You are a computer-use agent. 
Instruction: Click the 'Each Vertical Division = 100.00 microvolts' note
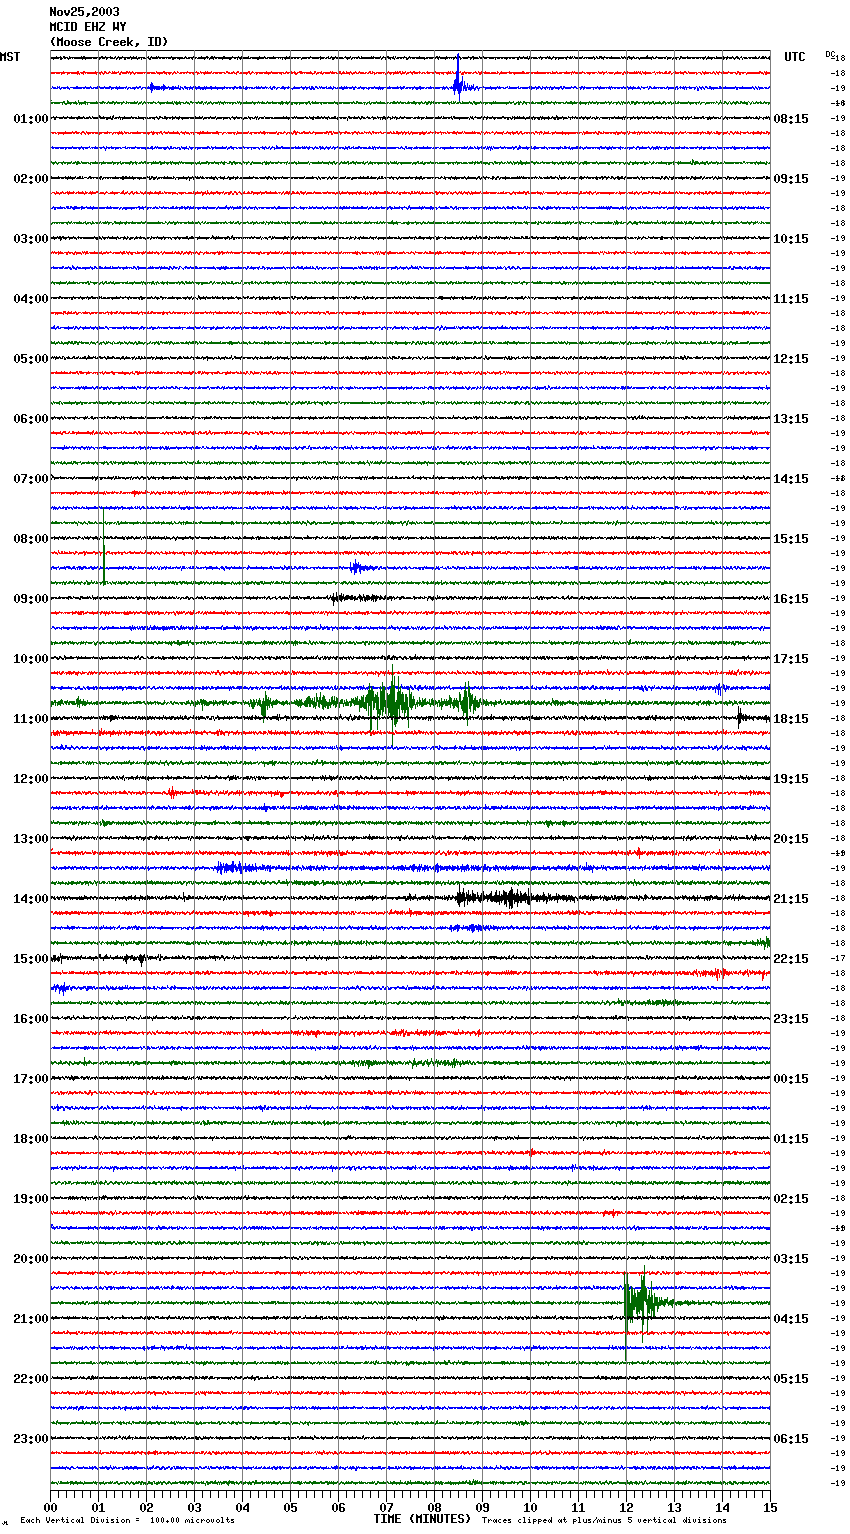(127, 1521)
